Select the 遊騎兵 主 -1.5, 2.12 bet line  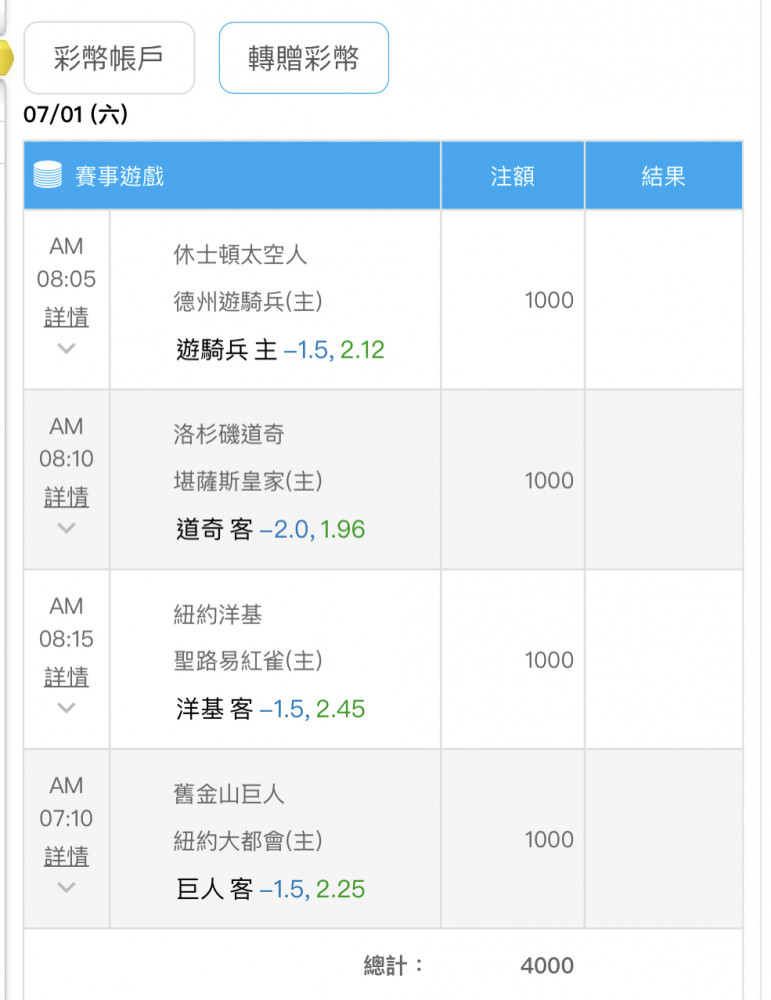[280, 349]
